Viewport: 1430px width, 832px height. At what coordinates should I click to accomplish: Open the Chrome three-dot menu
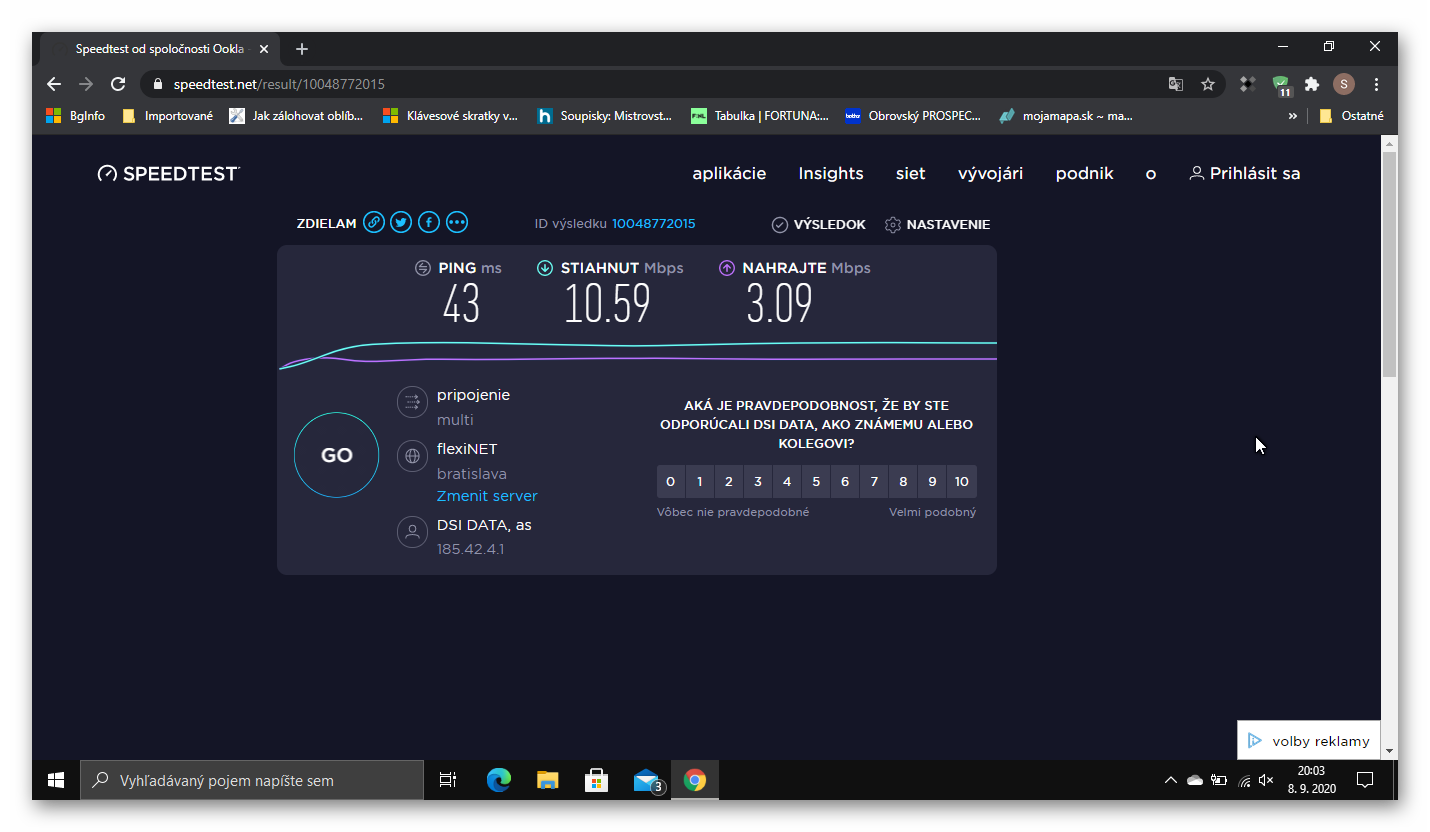click(x=1377, y=84)
